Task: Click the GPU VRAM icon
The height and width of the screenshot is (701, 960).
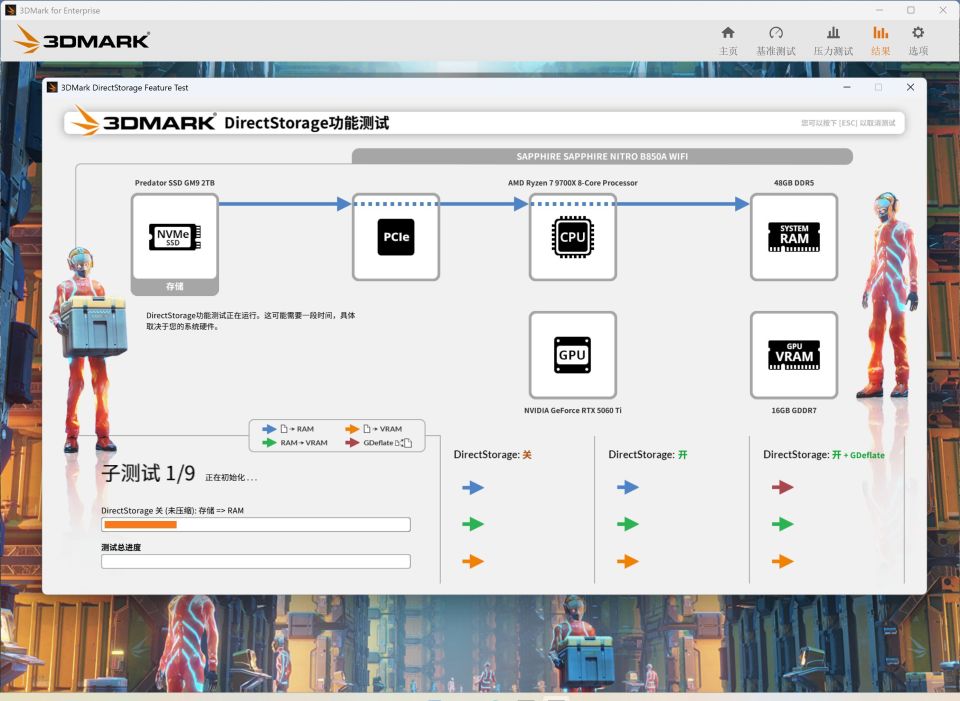Action: coord(794,355)
